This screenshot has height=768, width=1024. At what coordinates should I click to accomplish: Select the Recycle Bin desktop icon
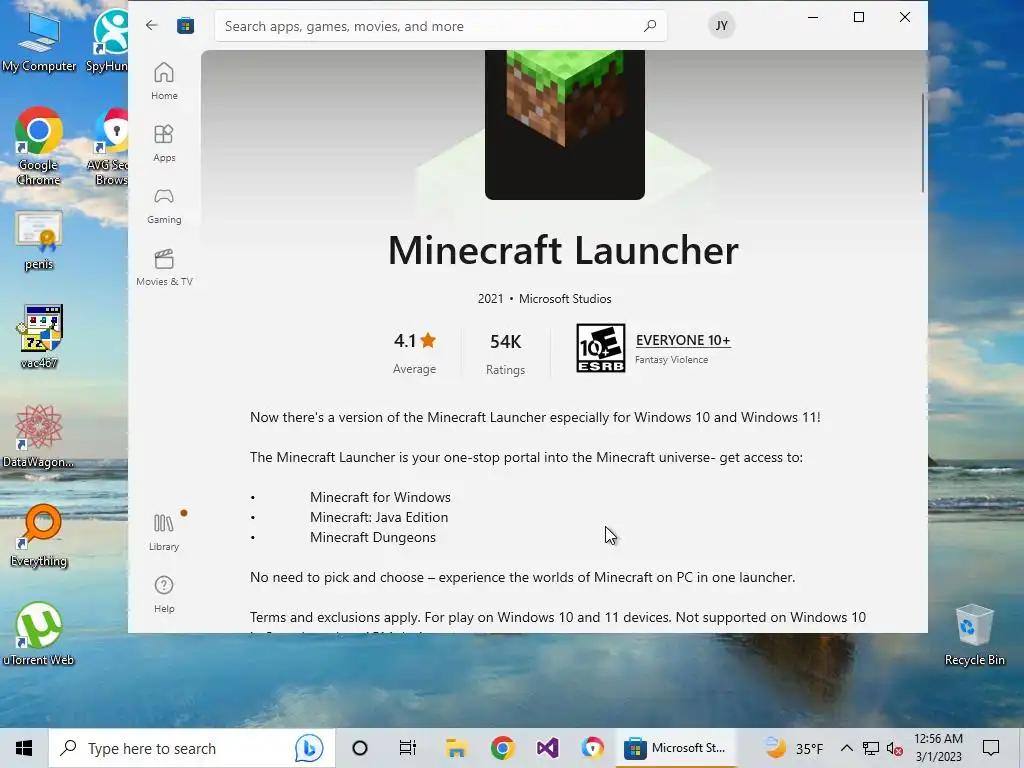pos(974,635)
